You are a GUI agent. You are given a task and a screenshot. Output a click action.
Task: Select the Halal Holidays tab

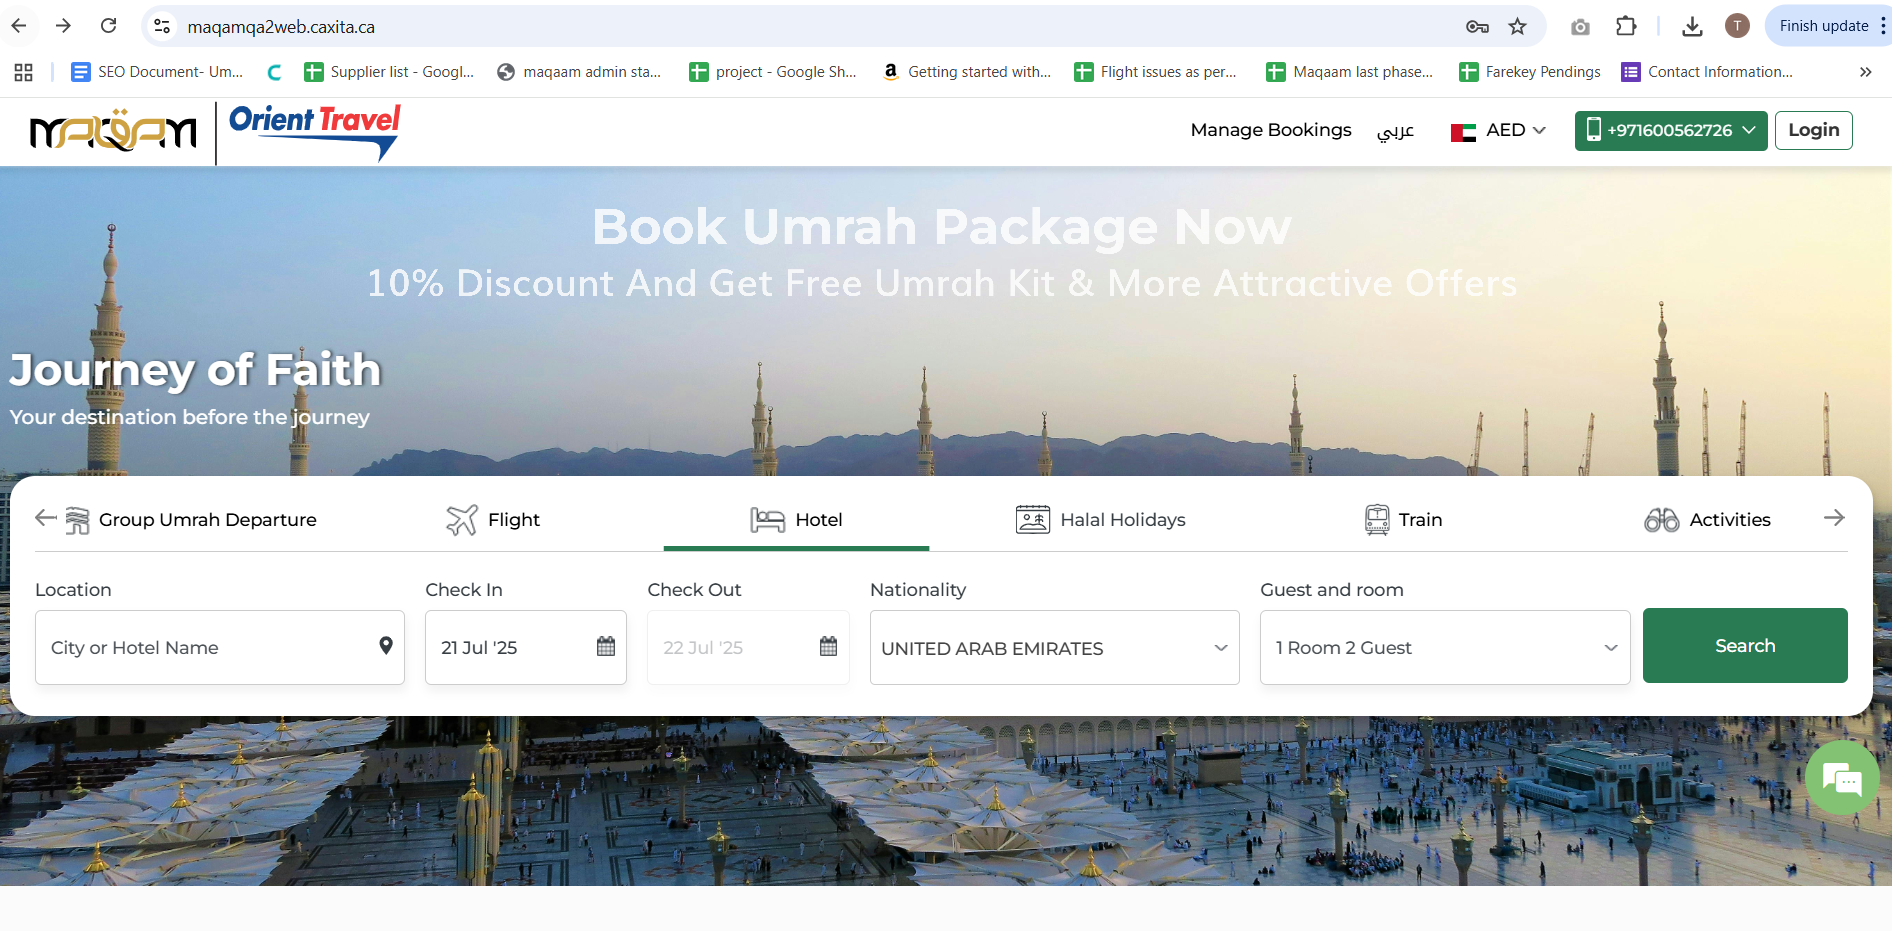1101,520
